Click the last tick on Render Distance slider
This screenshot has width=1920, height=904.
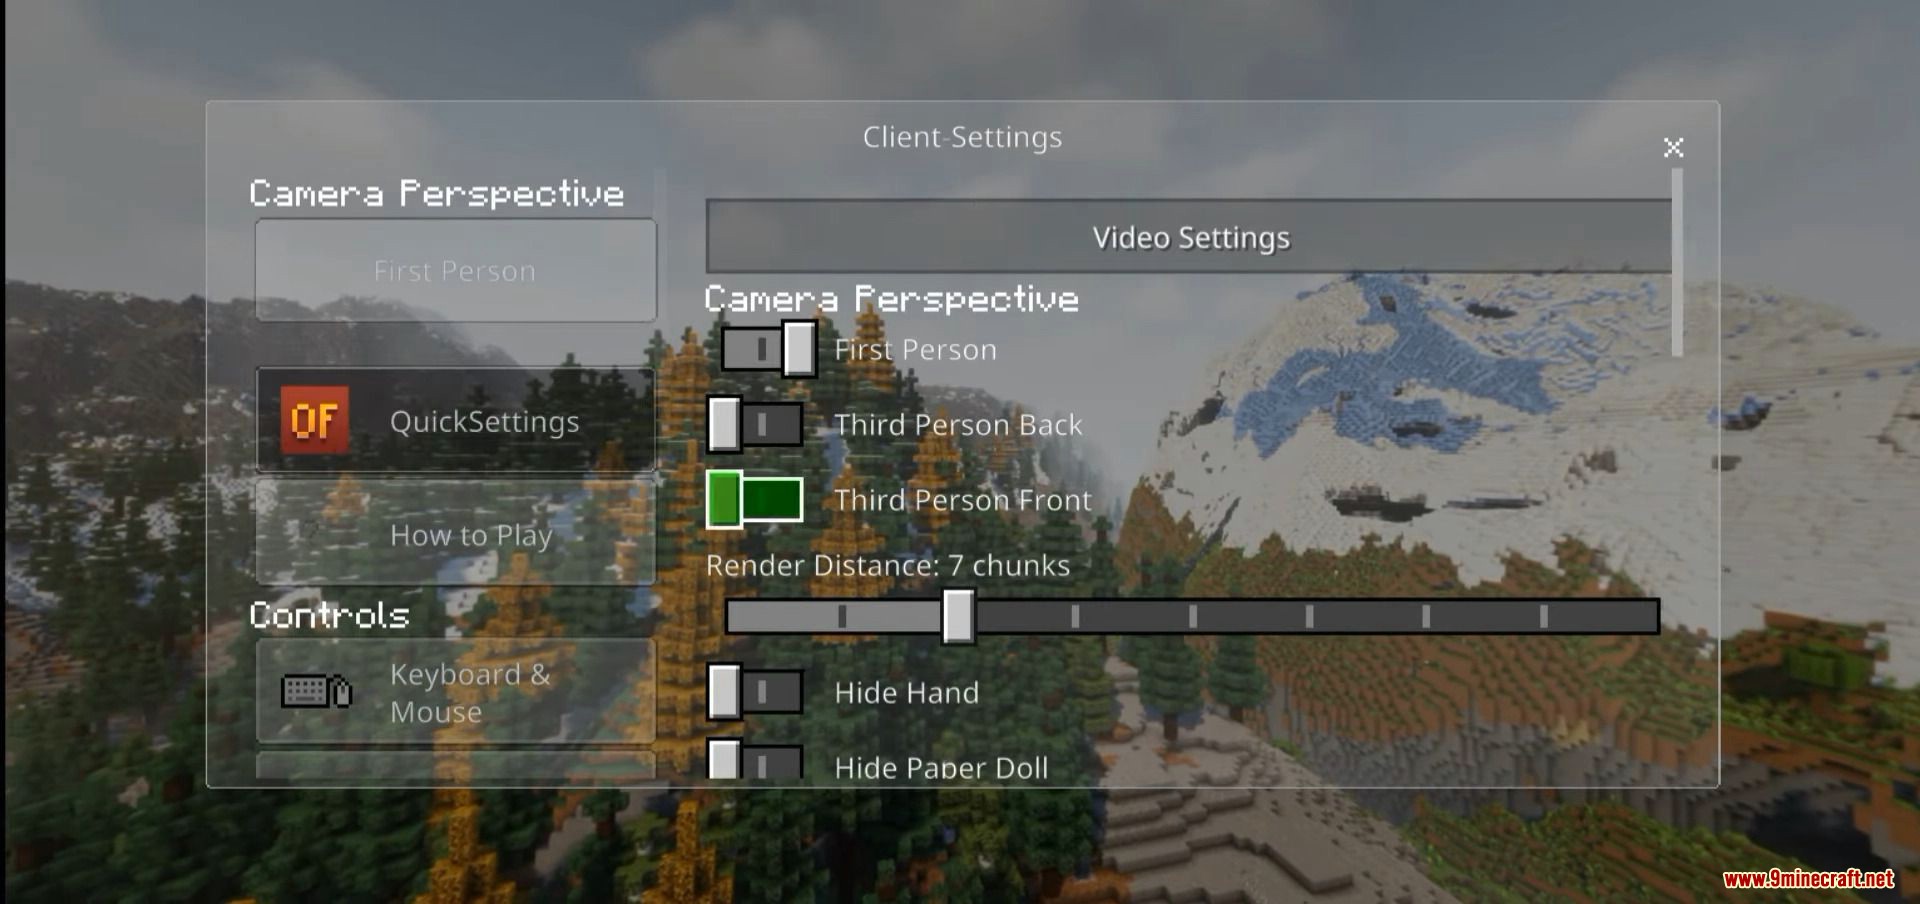tap(1544, 616)
